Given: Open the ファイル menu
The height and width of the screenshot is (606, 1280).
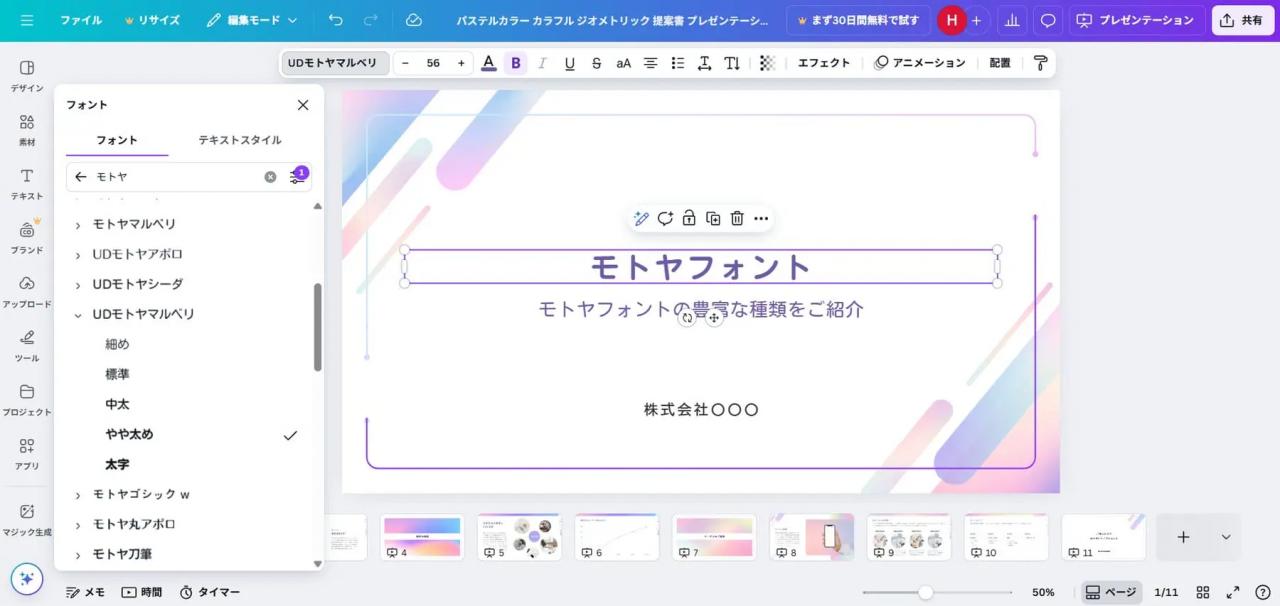Looking at the screenshot, I should click(80, 20).
